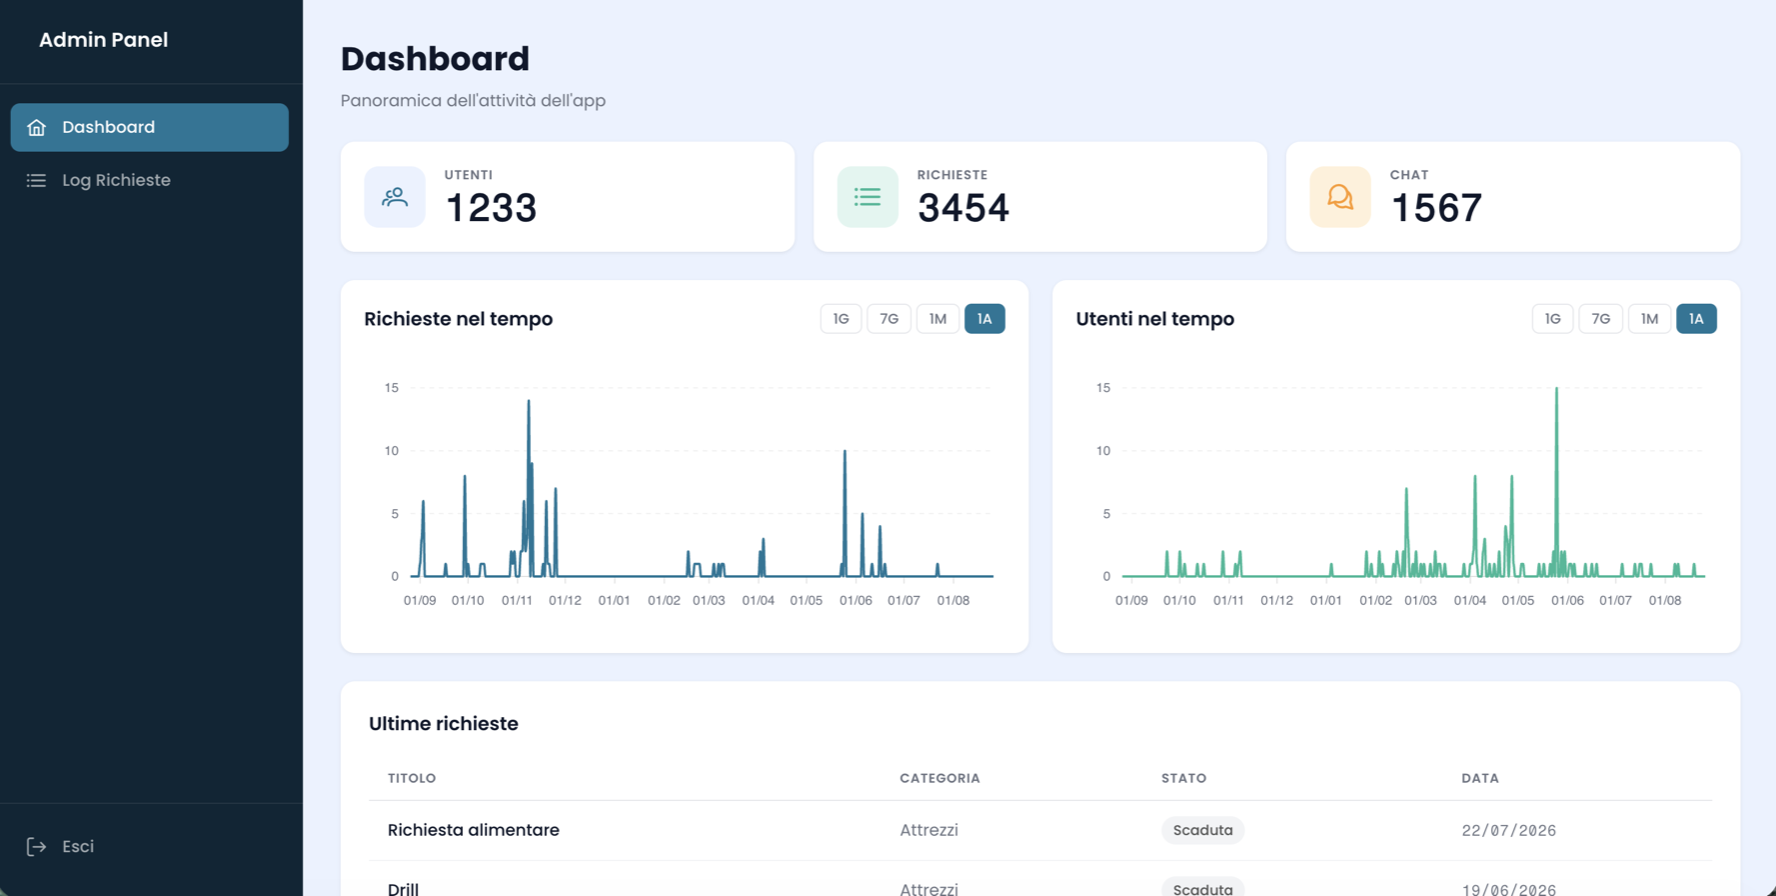The height and width of the screenshot is (896, 1776).
Task: Select 1A range for Utenti nel tempo
Action: click(x=1697, y=319)
